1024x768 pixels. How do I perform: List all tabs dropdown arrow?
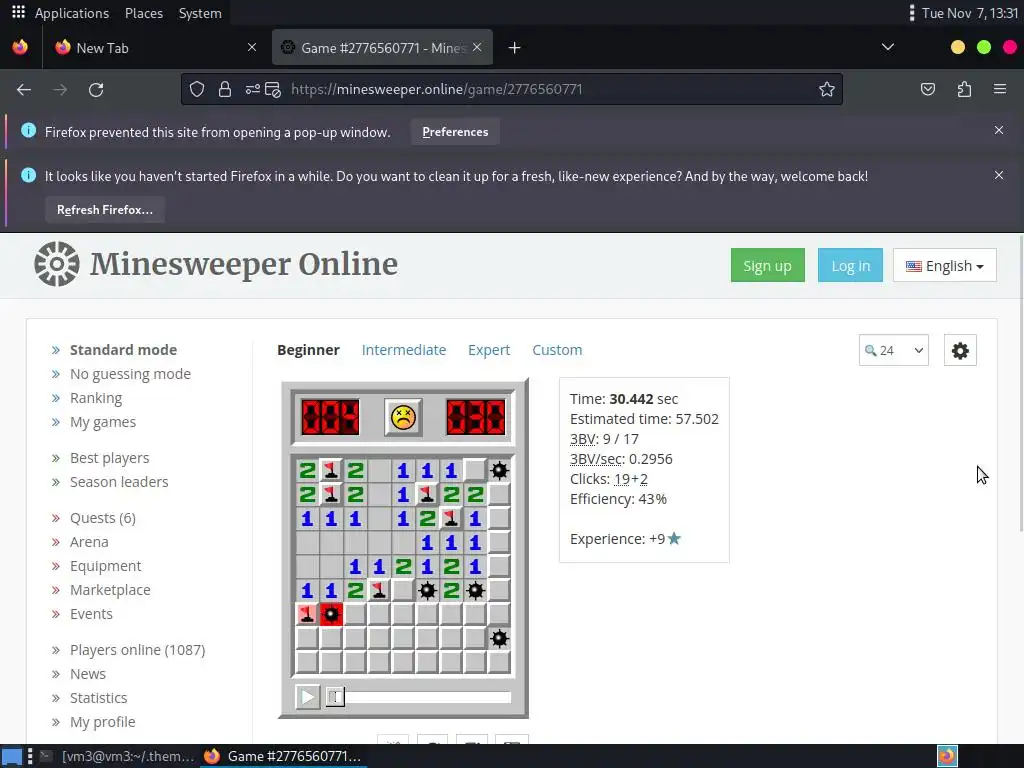[x=888, y=47]
